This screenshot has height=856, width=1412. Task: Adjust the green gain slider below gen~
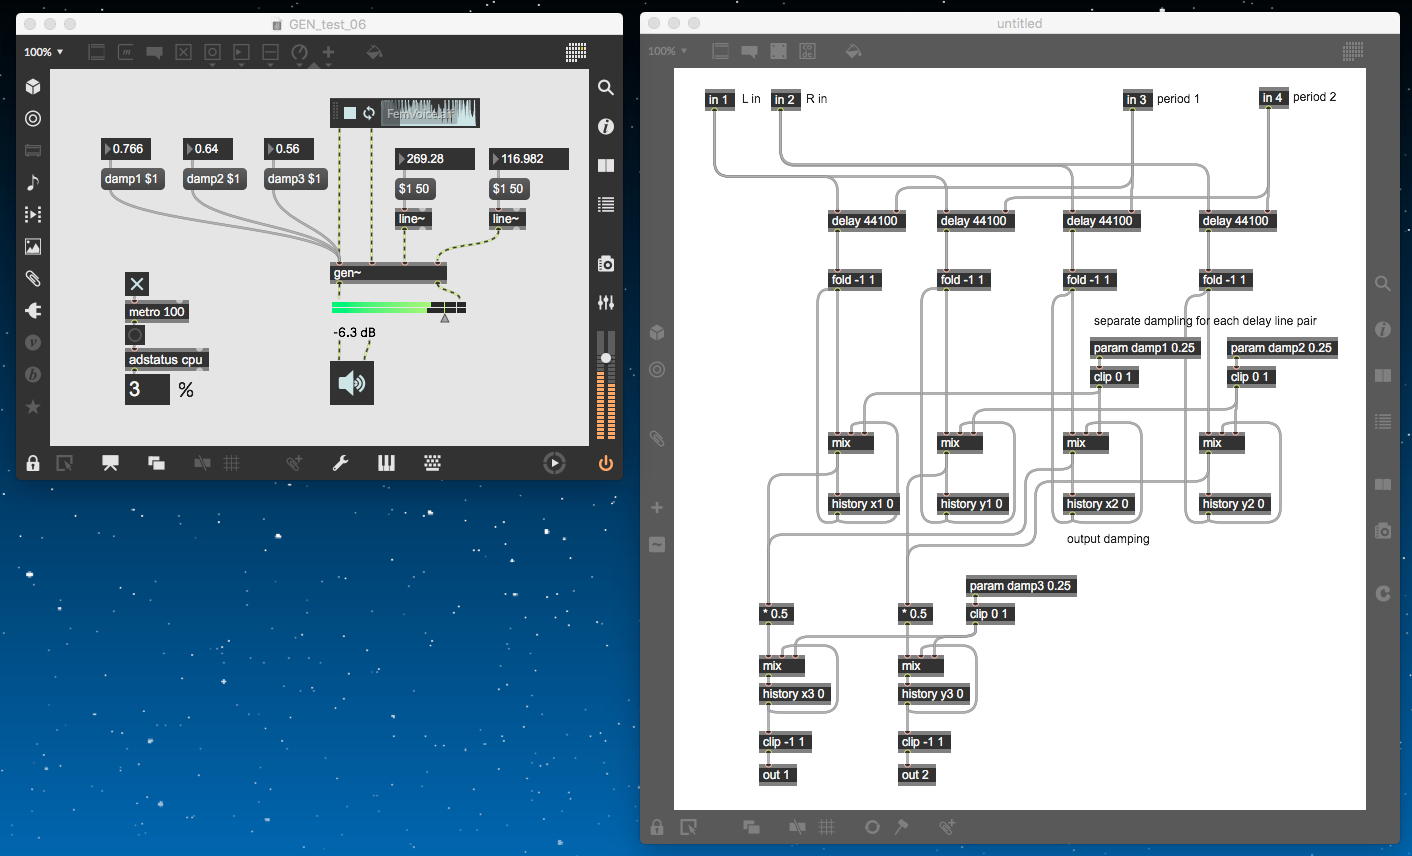pyautogui.click(x=399, y=308)
